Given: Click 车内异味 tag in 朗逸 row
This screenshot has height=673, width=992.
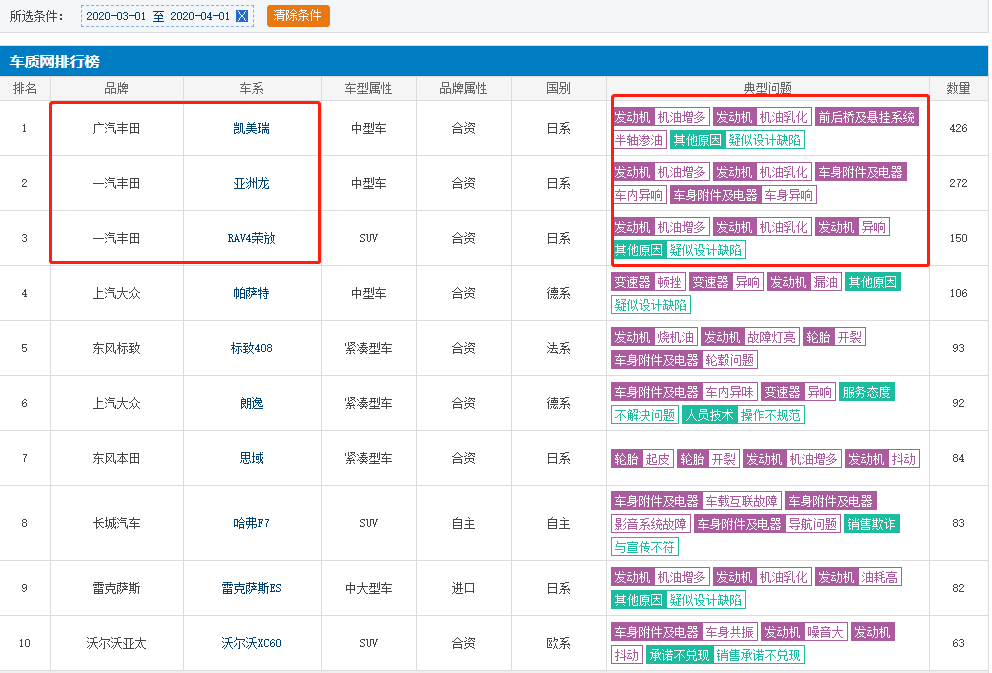Looking at the screenshot, I should pos(729,392).
